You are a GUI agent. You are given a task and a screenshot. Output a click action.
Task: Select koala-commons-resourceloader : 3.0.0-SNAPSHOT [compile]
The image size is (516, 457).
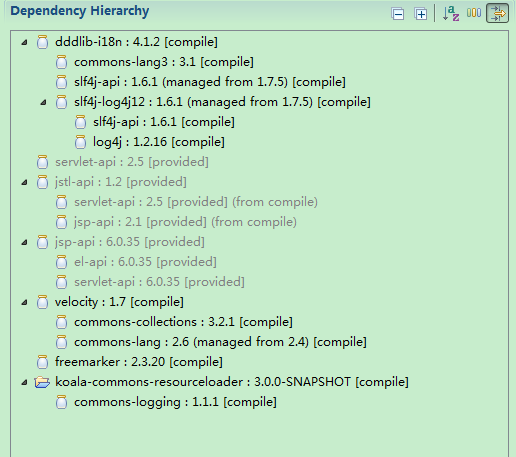[232, 382]
